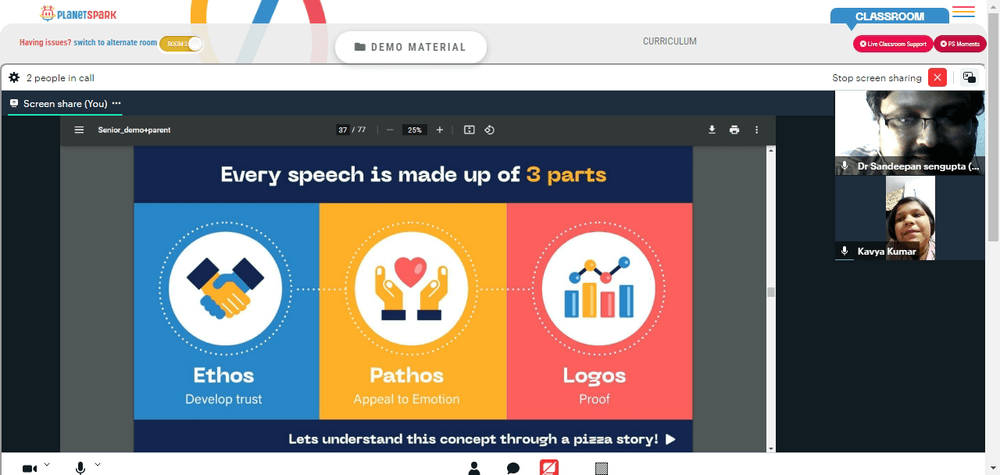Click the fit to page icon
This screenshot has height=475, width=1000.
pos(469,129)
